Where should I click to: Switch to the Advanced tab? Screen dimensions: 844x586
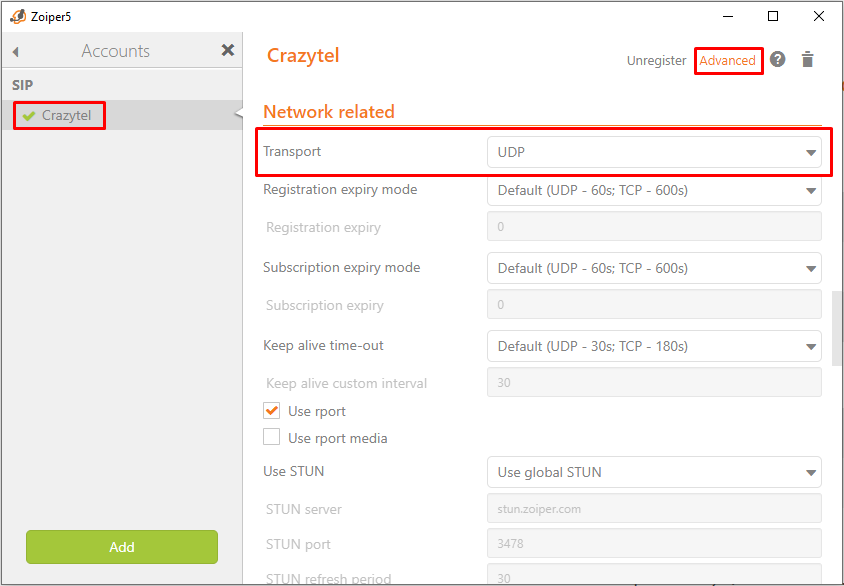click(728, 61)
